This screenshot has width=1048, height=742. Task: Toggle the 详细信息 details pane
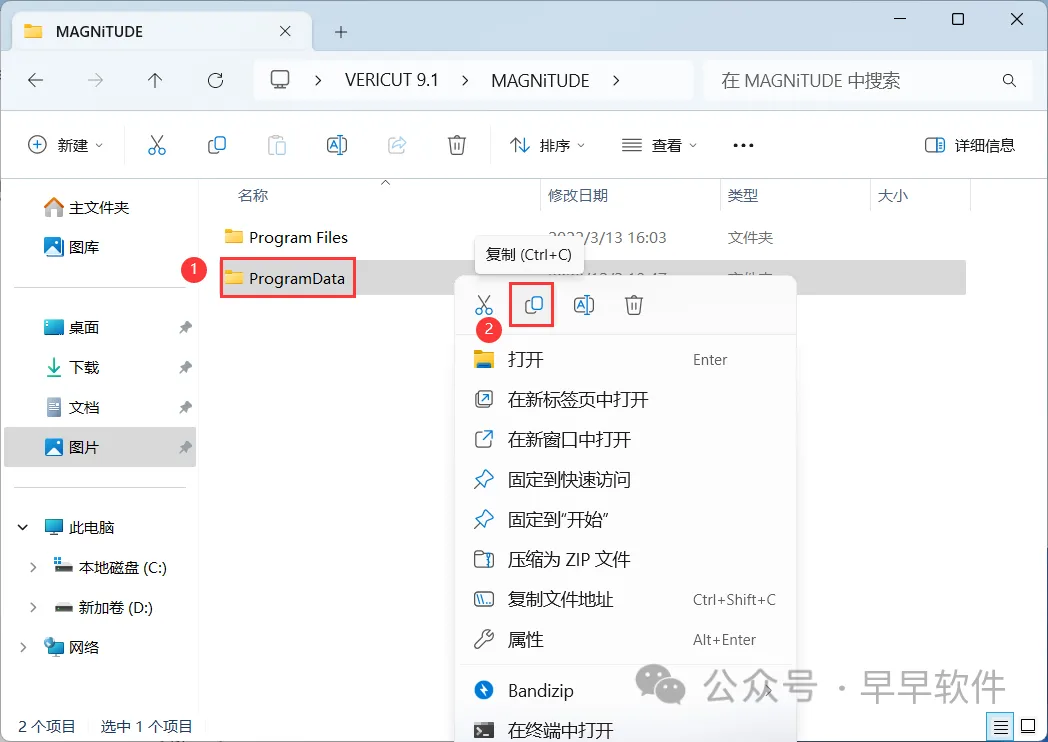point(969,145)
